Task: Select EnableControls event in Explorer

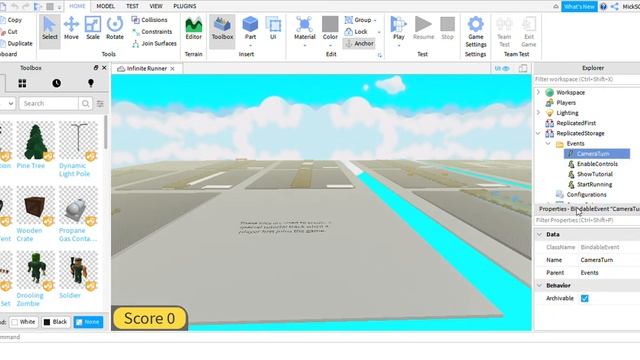Action: click(x=597, y=164)
